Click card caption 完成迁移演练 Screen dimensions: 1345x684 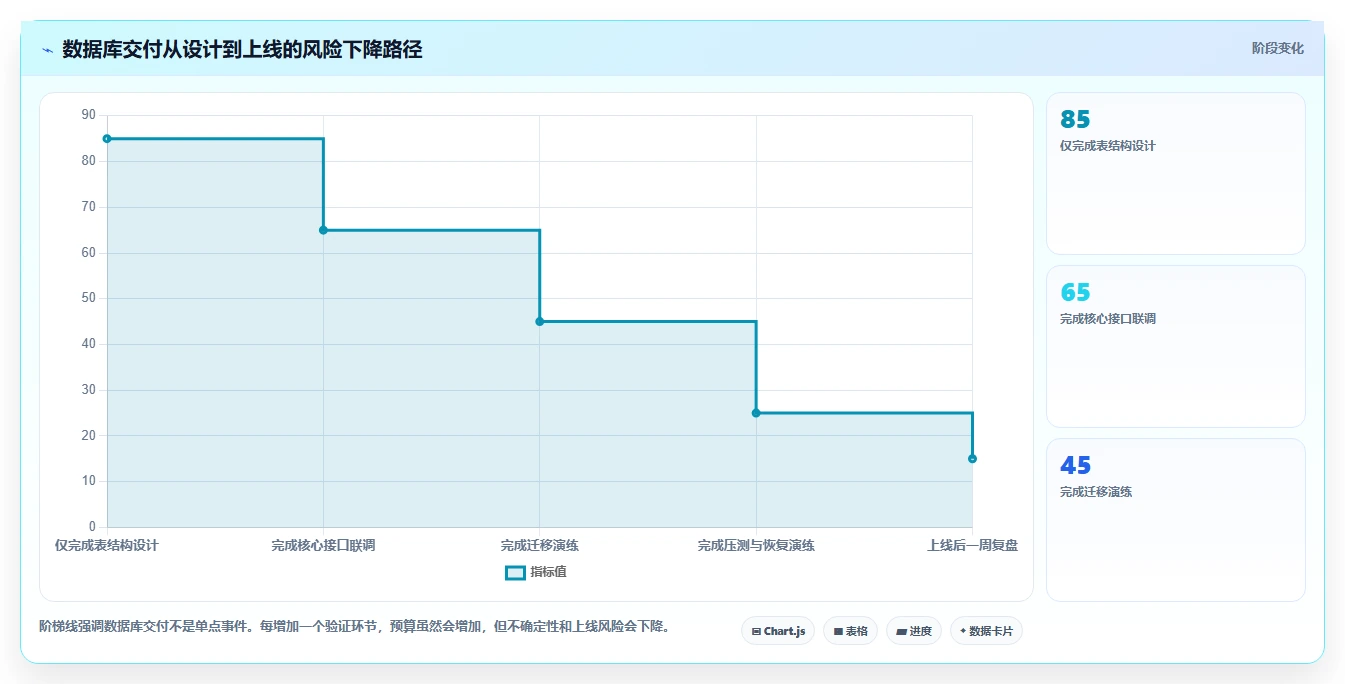tap(1096, 492)
